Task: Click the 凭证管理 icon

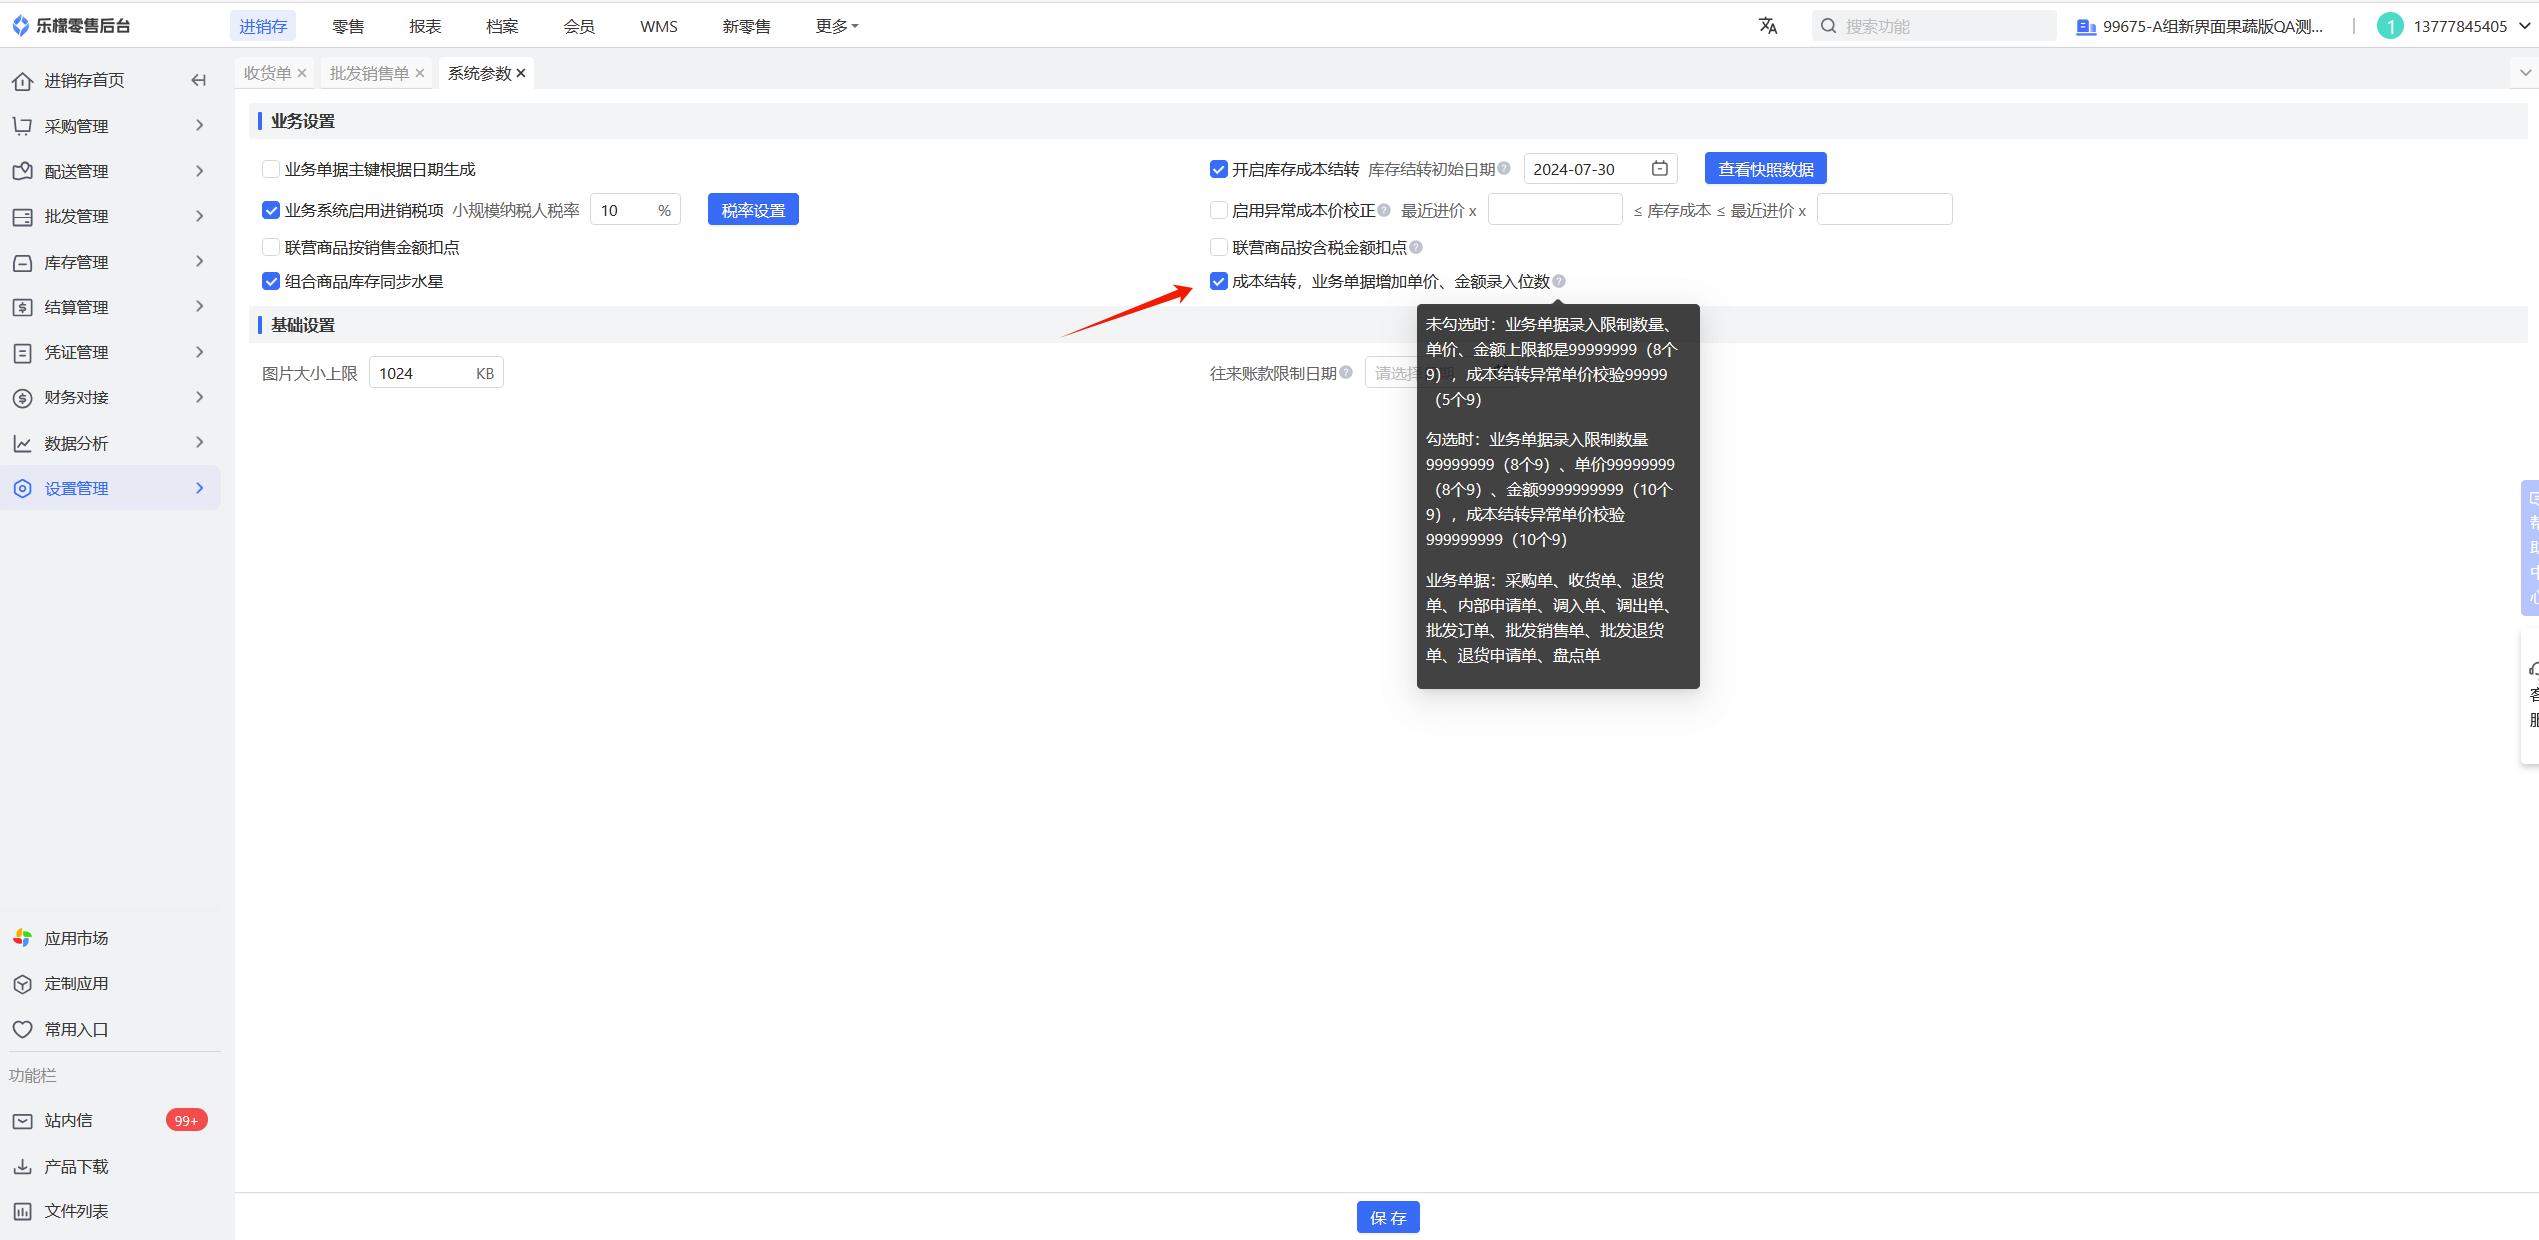Action: click(22, 352)
